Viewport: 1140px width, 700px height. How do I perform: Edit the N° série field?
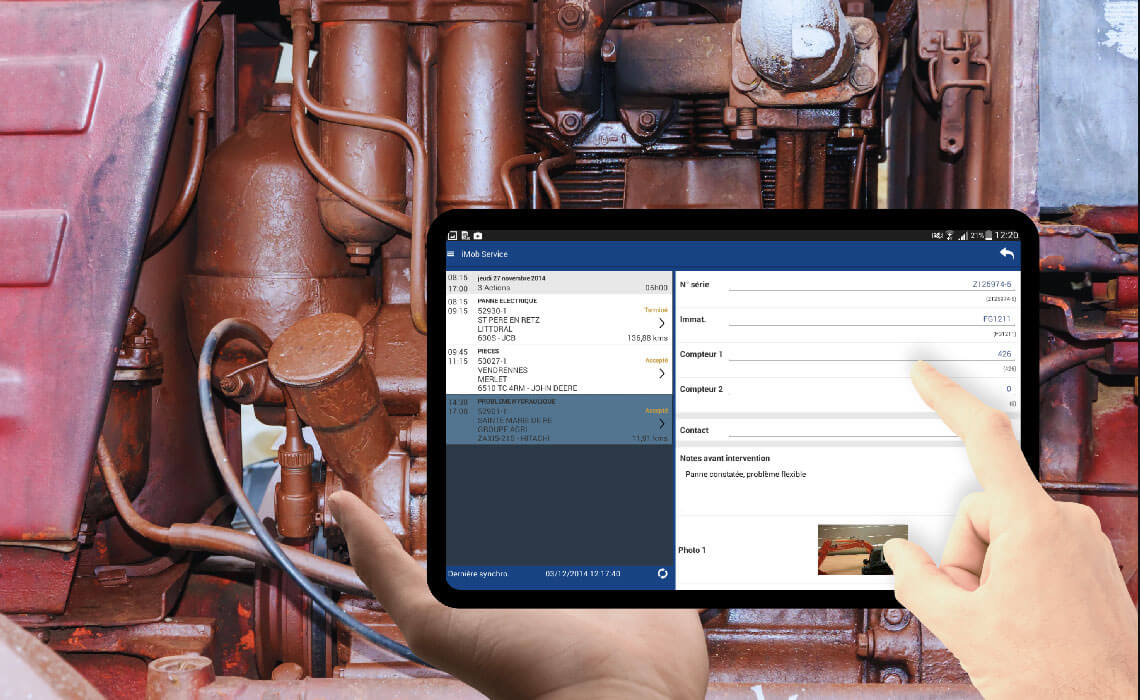tap(870, 284)
